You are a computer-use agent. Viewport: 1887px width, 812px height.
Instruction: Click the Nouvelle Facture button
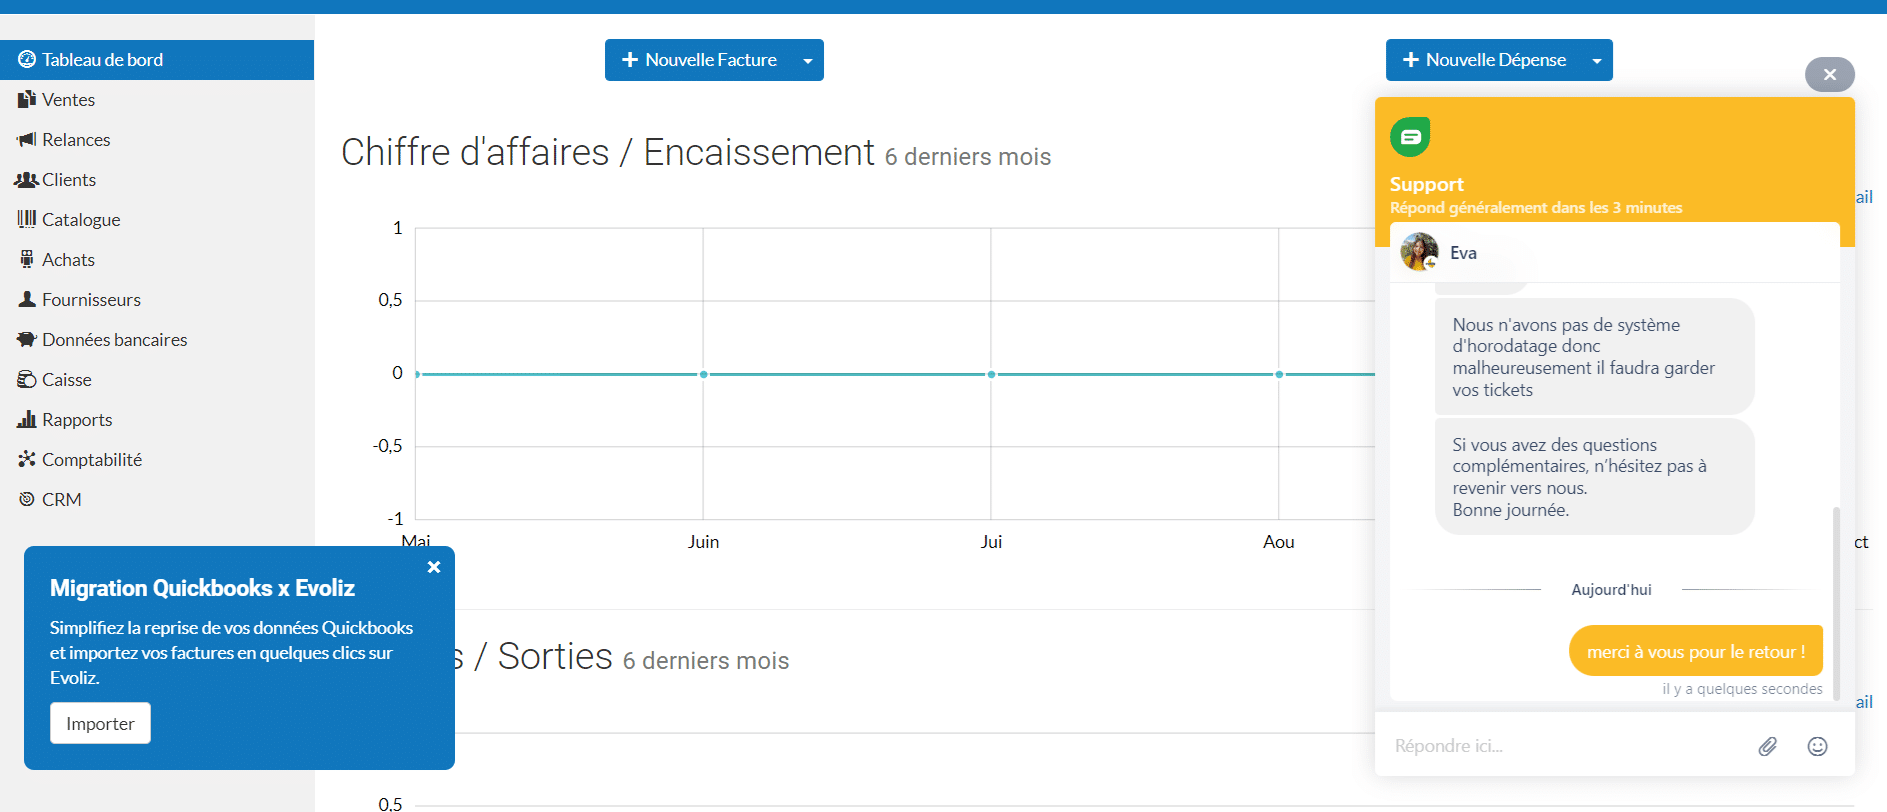click(x=699, y=60)
